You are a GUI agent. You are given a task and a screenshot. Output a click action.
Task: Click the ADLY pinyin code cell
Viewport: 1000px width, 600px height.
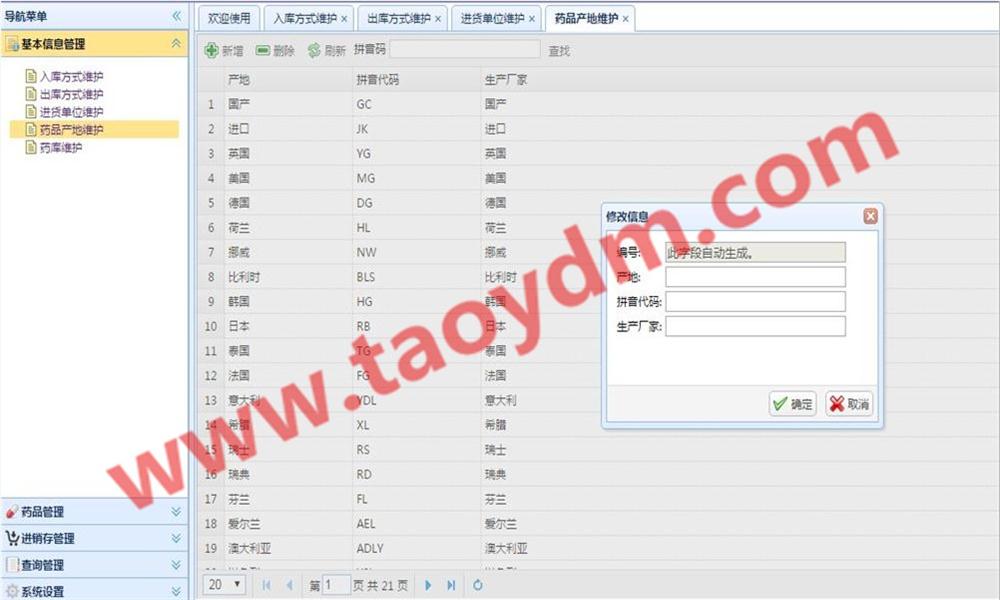click(416, 548)
